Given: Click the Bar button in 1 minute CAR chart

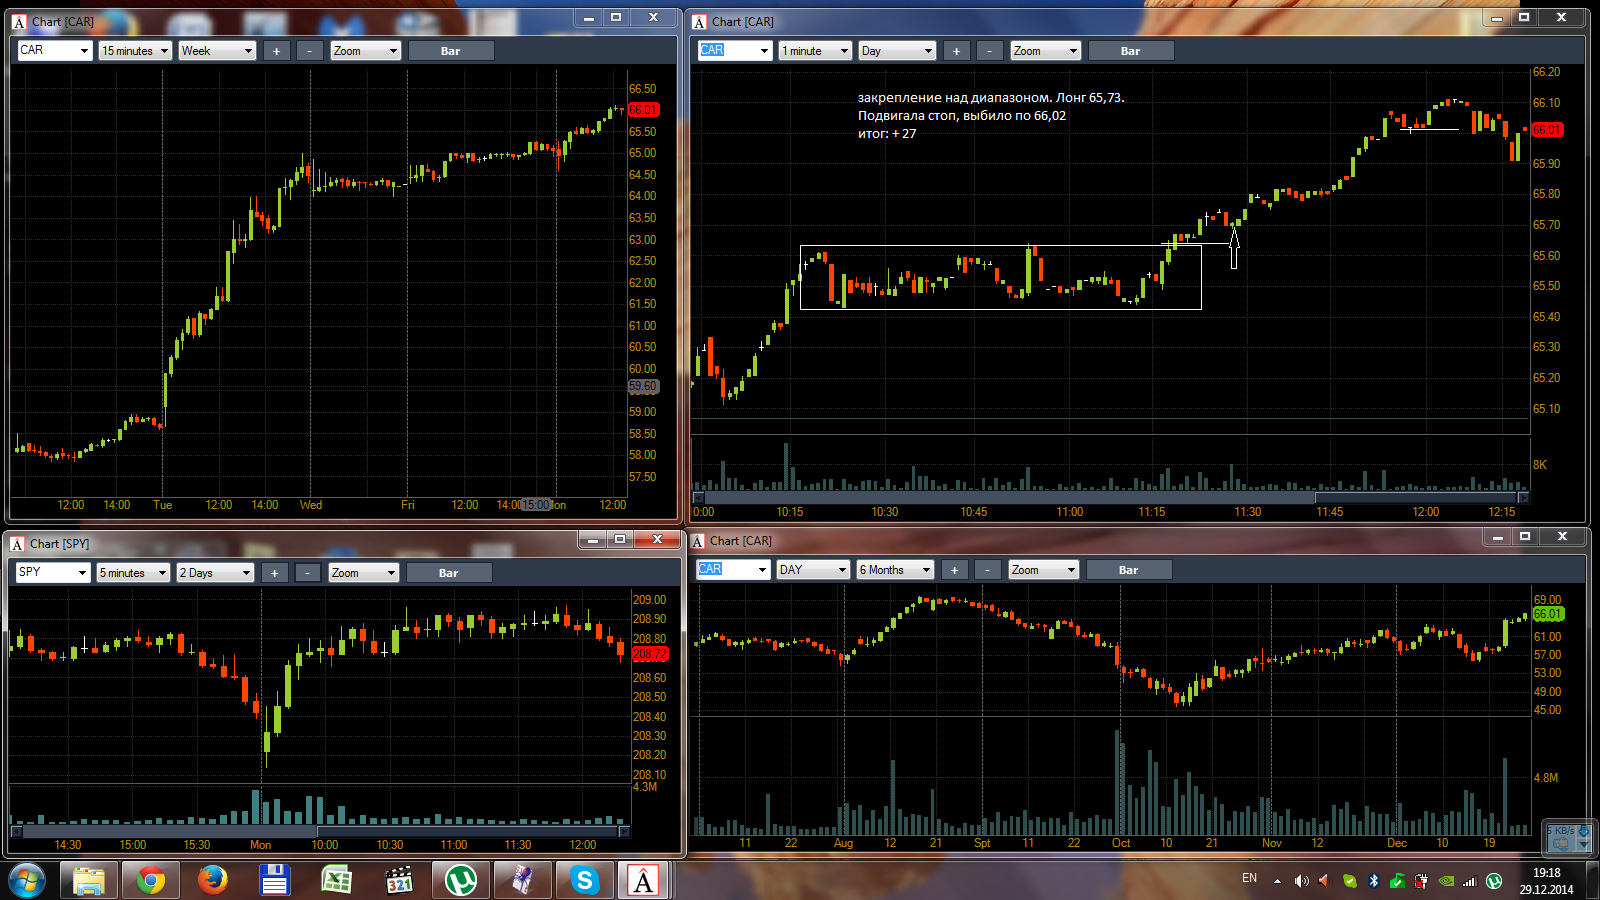Looking at the screenshot, I should 1130,51.
